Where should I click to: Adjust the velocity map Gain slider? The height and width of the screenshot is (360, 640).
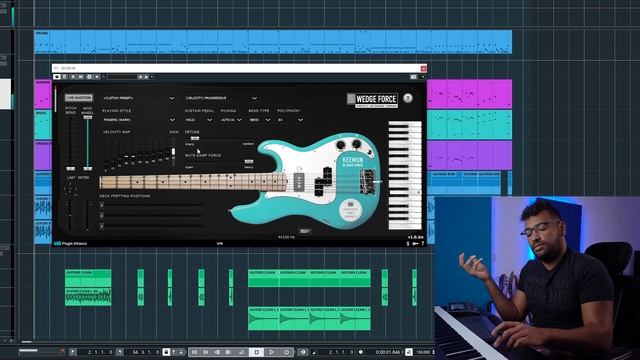173,152
